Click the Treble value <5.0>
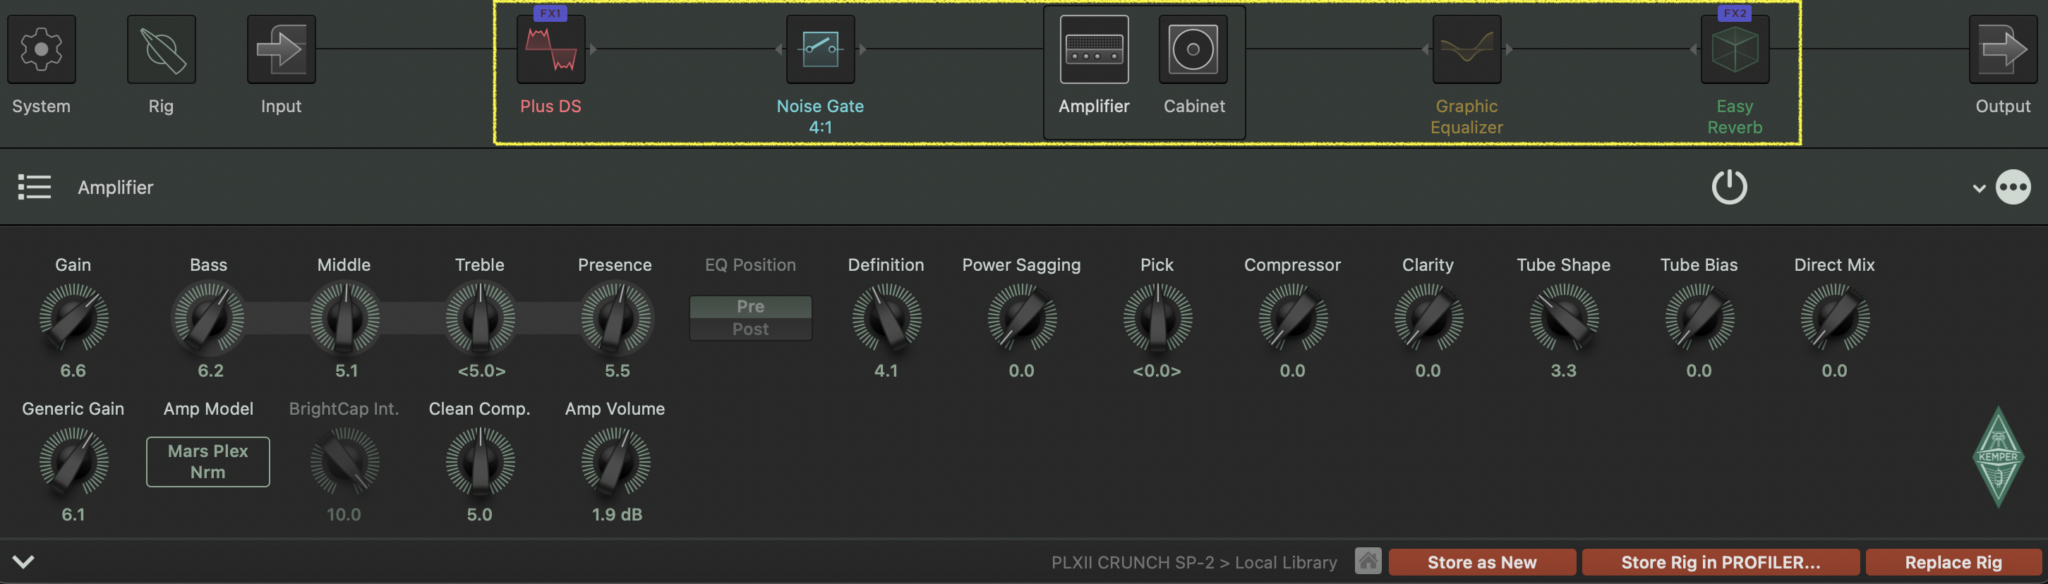This screenshot has width=2048, height=584. click(481, 371)
